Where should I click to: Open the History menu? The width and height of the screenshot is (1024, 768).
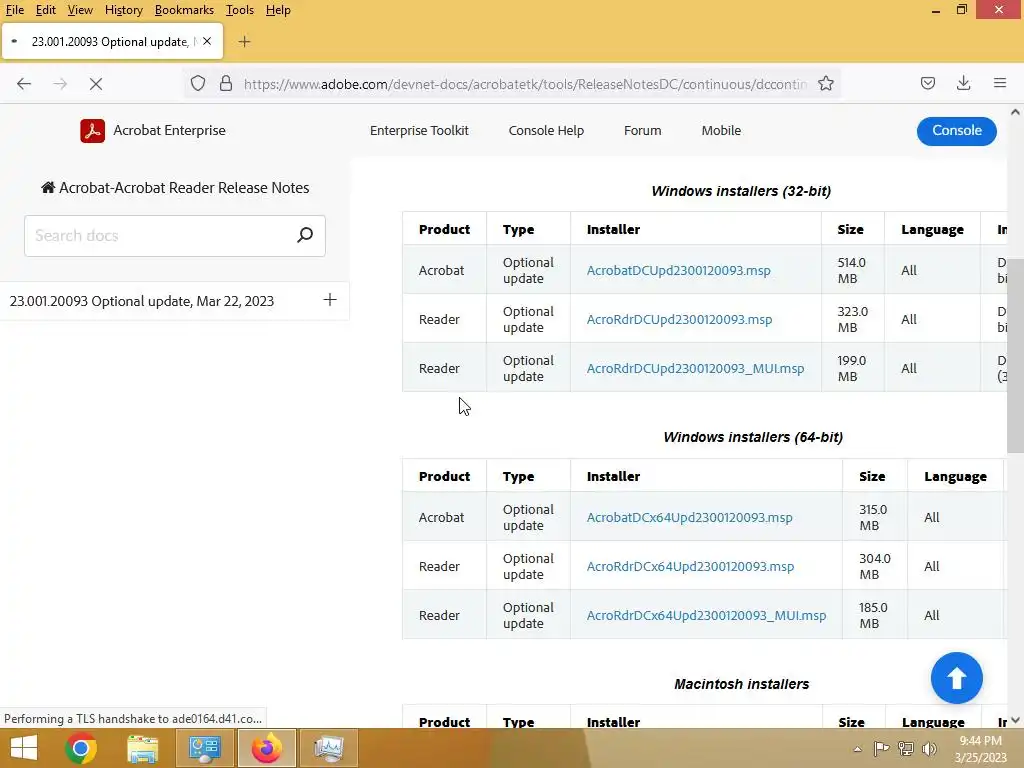[x=123, y=10]
